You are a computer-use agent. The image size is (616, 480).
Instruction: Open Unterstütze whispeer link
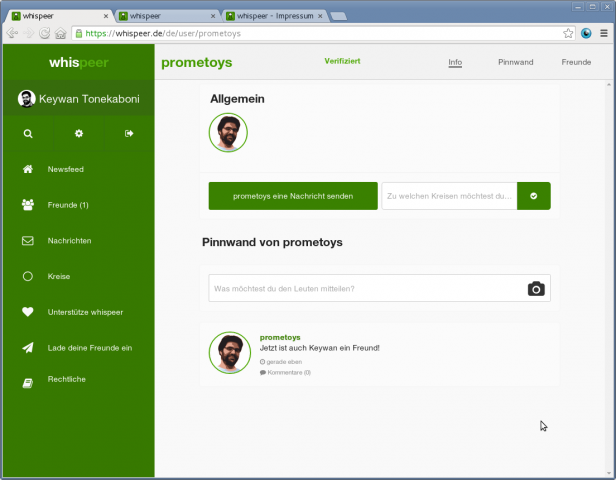(85, 312)
